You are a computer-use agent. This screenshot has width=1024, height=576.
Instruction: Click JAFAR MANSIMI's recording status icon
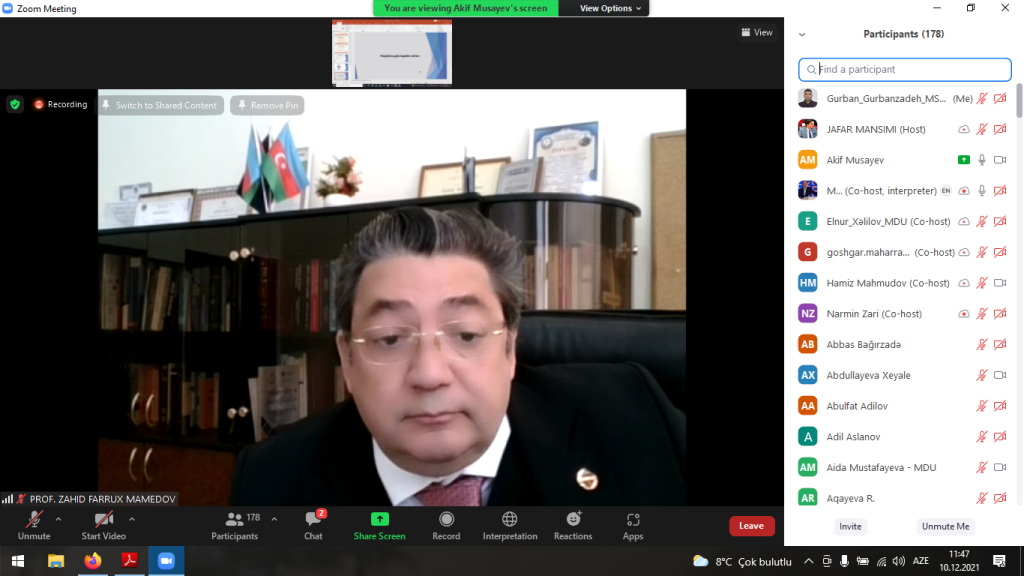coord(964,129)
